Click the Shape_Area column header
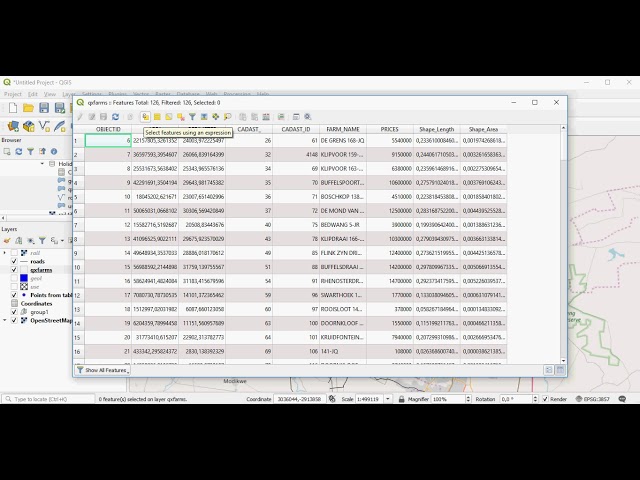 click(x=483, y=129)
